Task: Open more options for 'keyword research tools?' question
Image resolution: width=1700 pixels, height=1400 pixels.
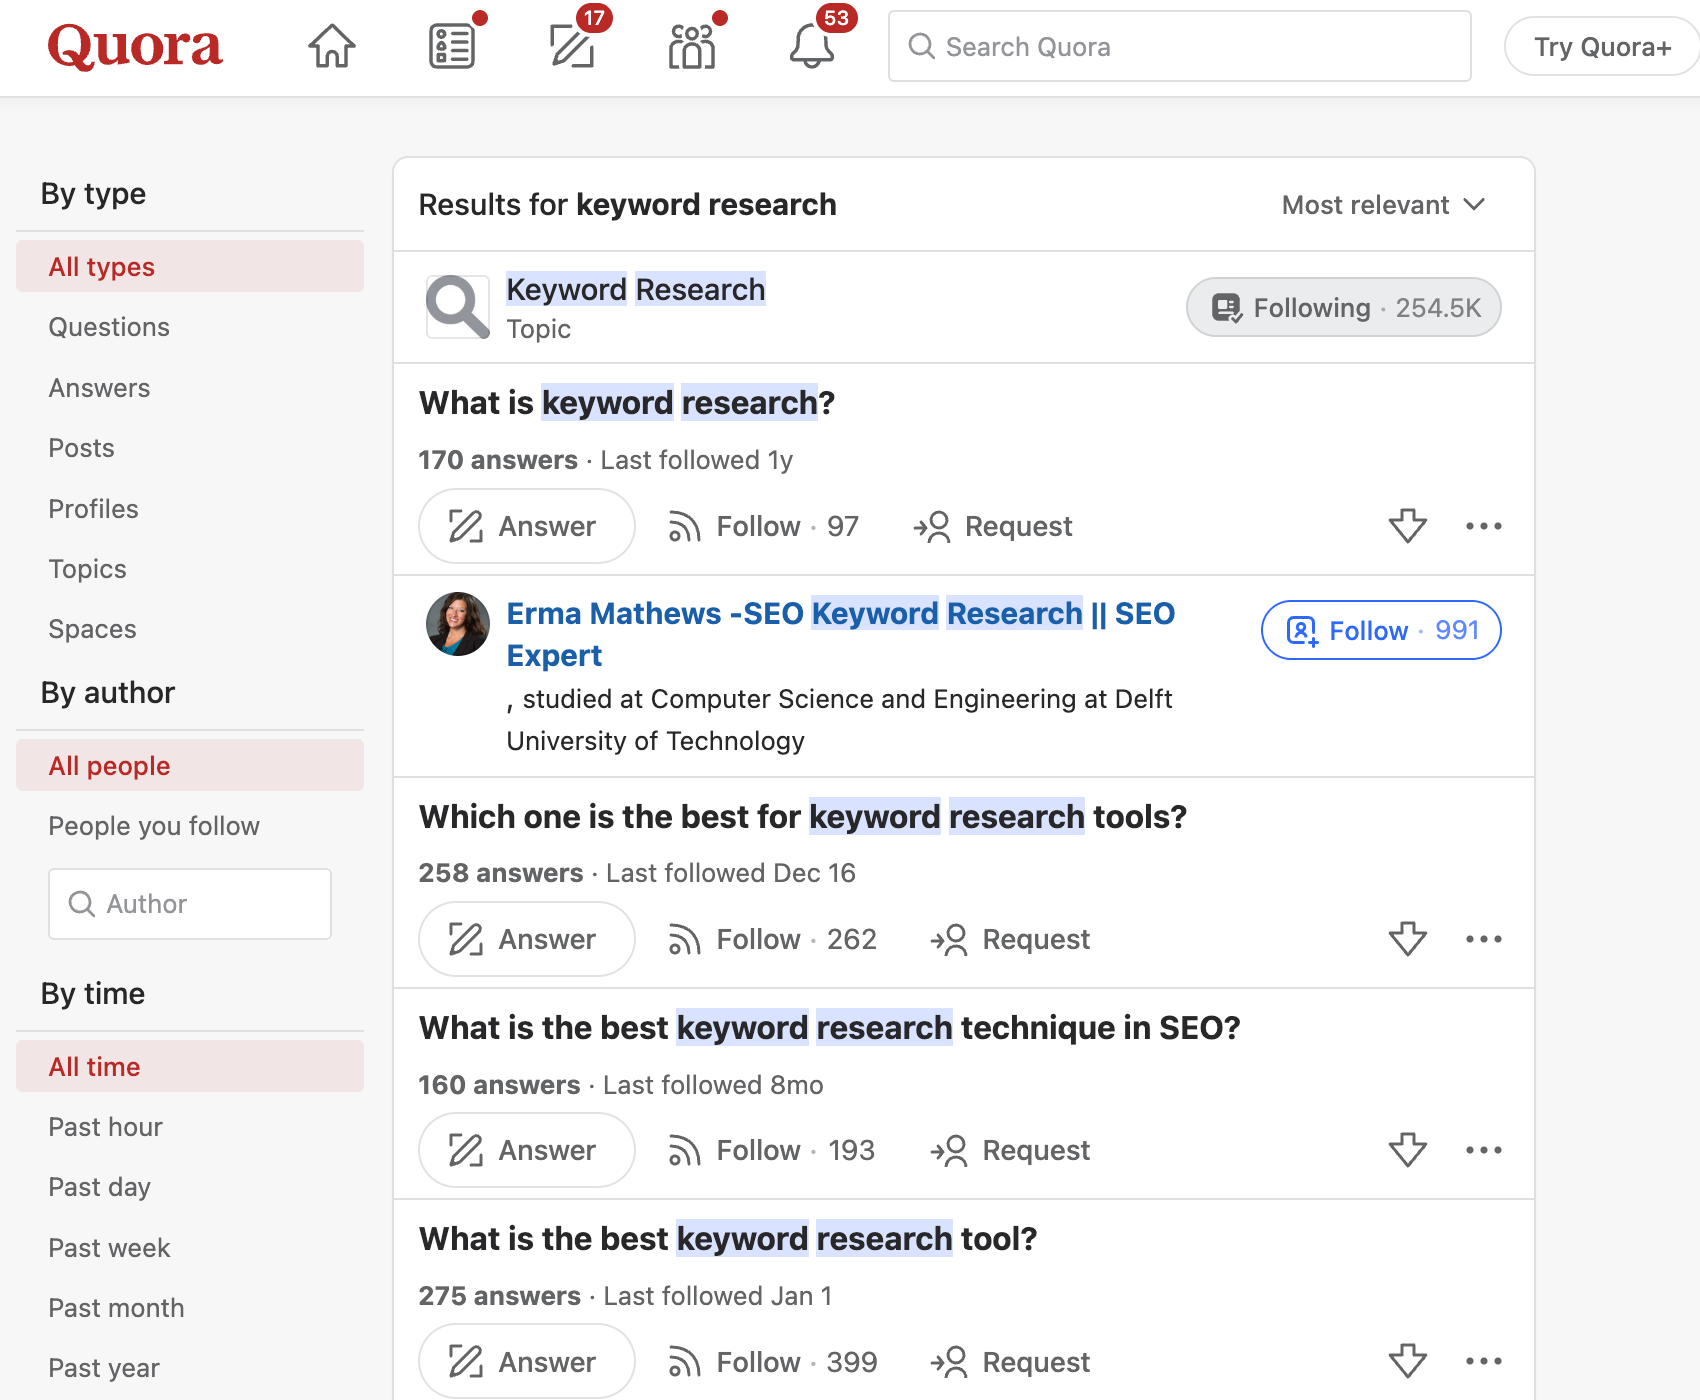Action: 1484,939
